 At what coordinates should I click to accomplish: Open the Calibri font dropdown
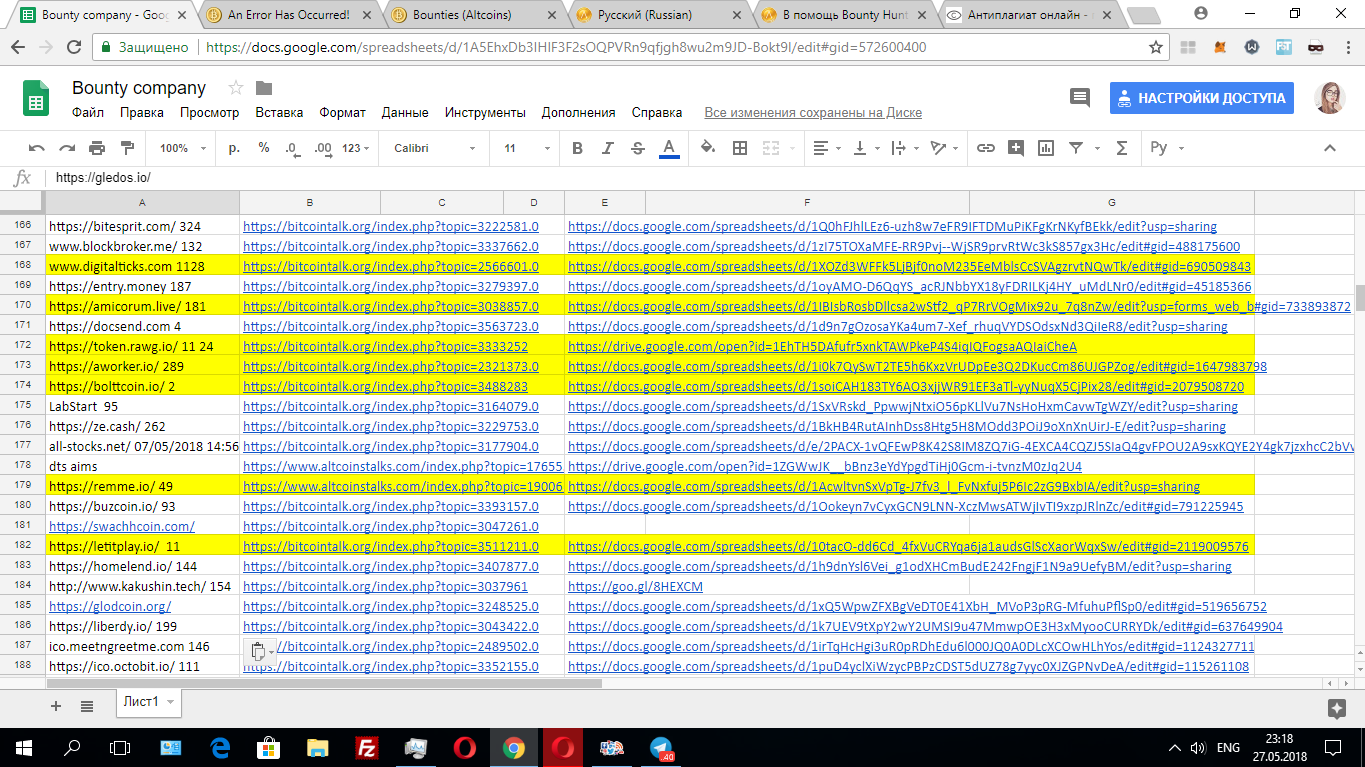point(435,148)
